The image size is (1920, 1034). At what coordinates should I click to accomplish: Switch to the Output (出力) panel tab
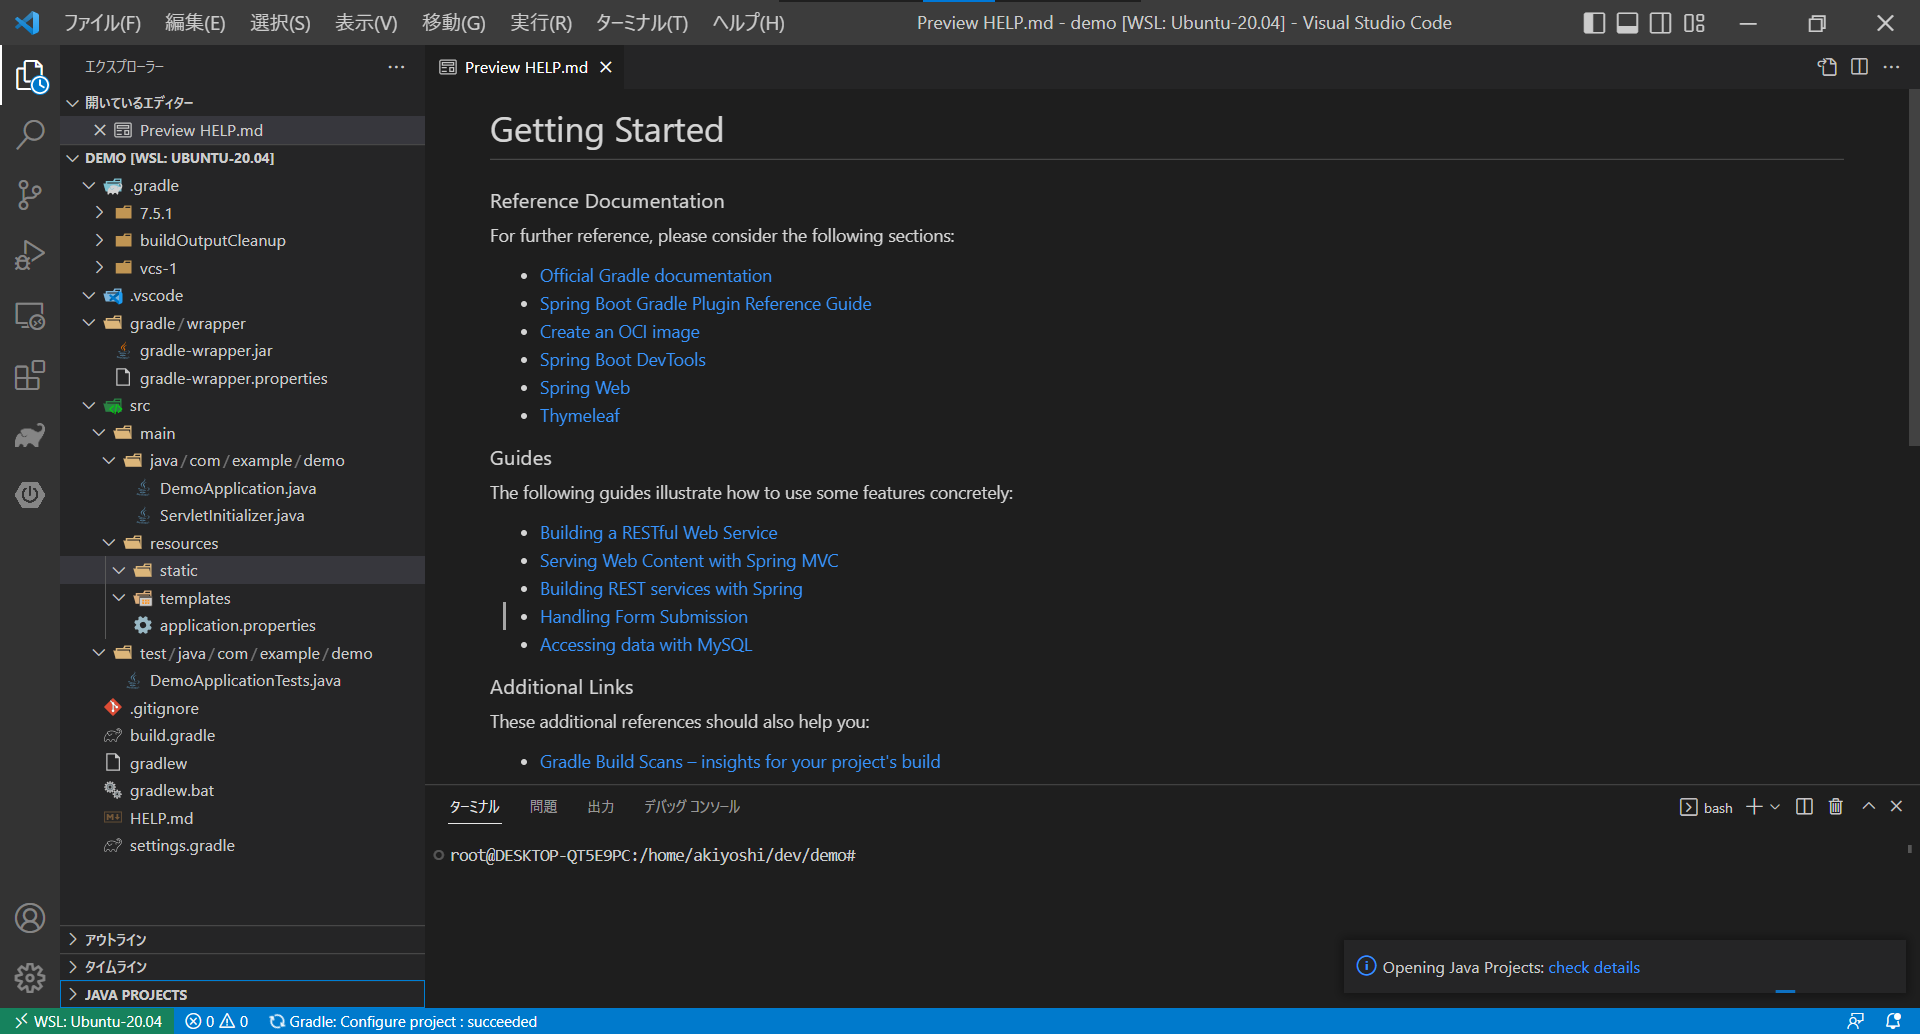point(600,807)
